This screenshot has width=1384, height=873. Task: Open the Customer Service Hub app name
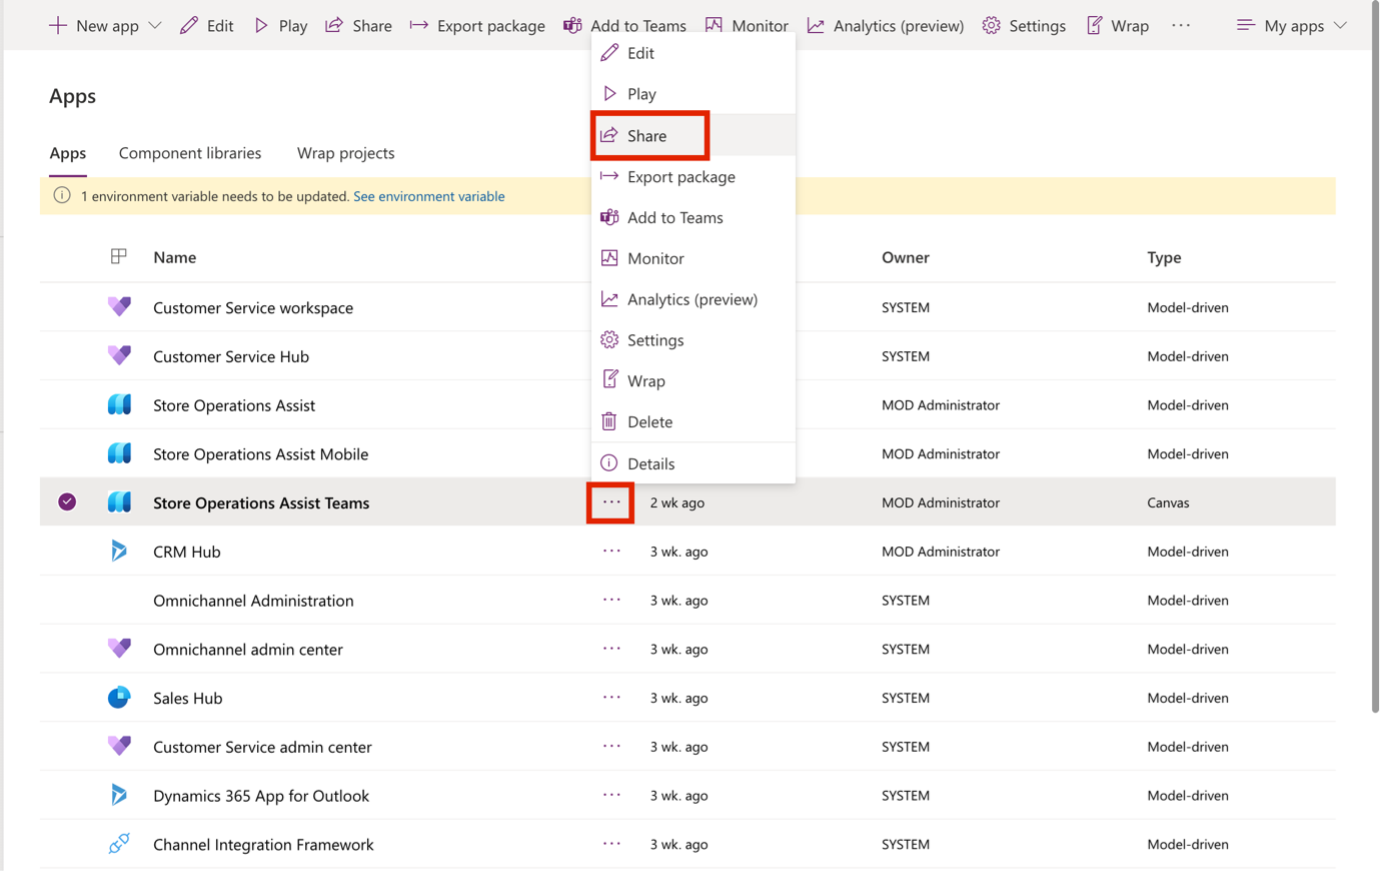tap(231, 357)
